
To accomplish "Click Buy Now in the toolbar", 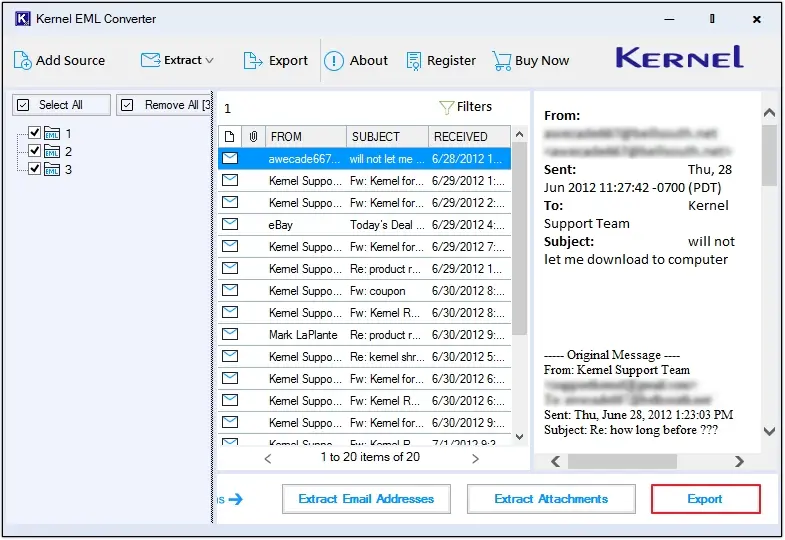I will coord(531,61).
